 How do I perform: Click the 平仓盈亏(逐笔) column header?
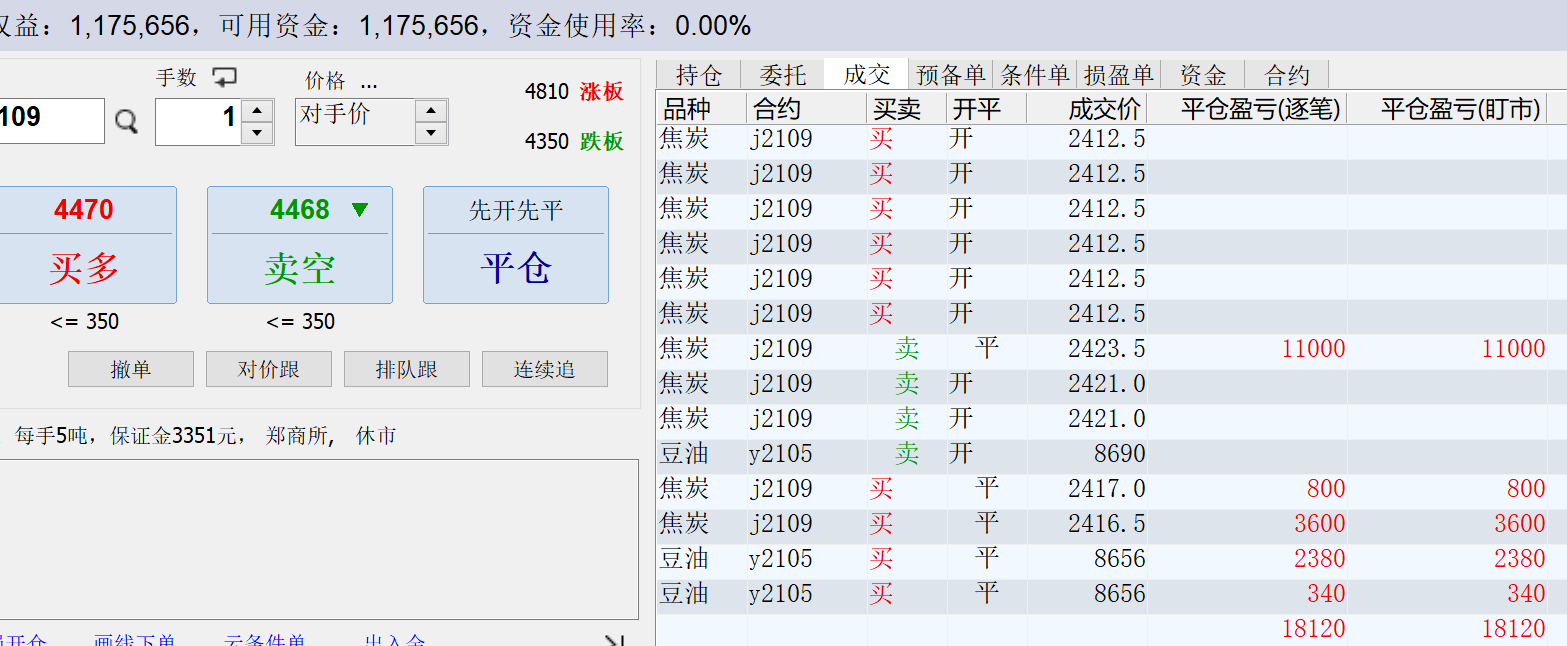click(1247, 109)
